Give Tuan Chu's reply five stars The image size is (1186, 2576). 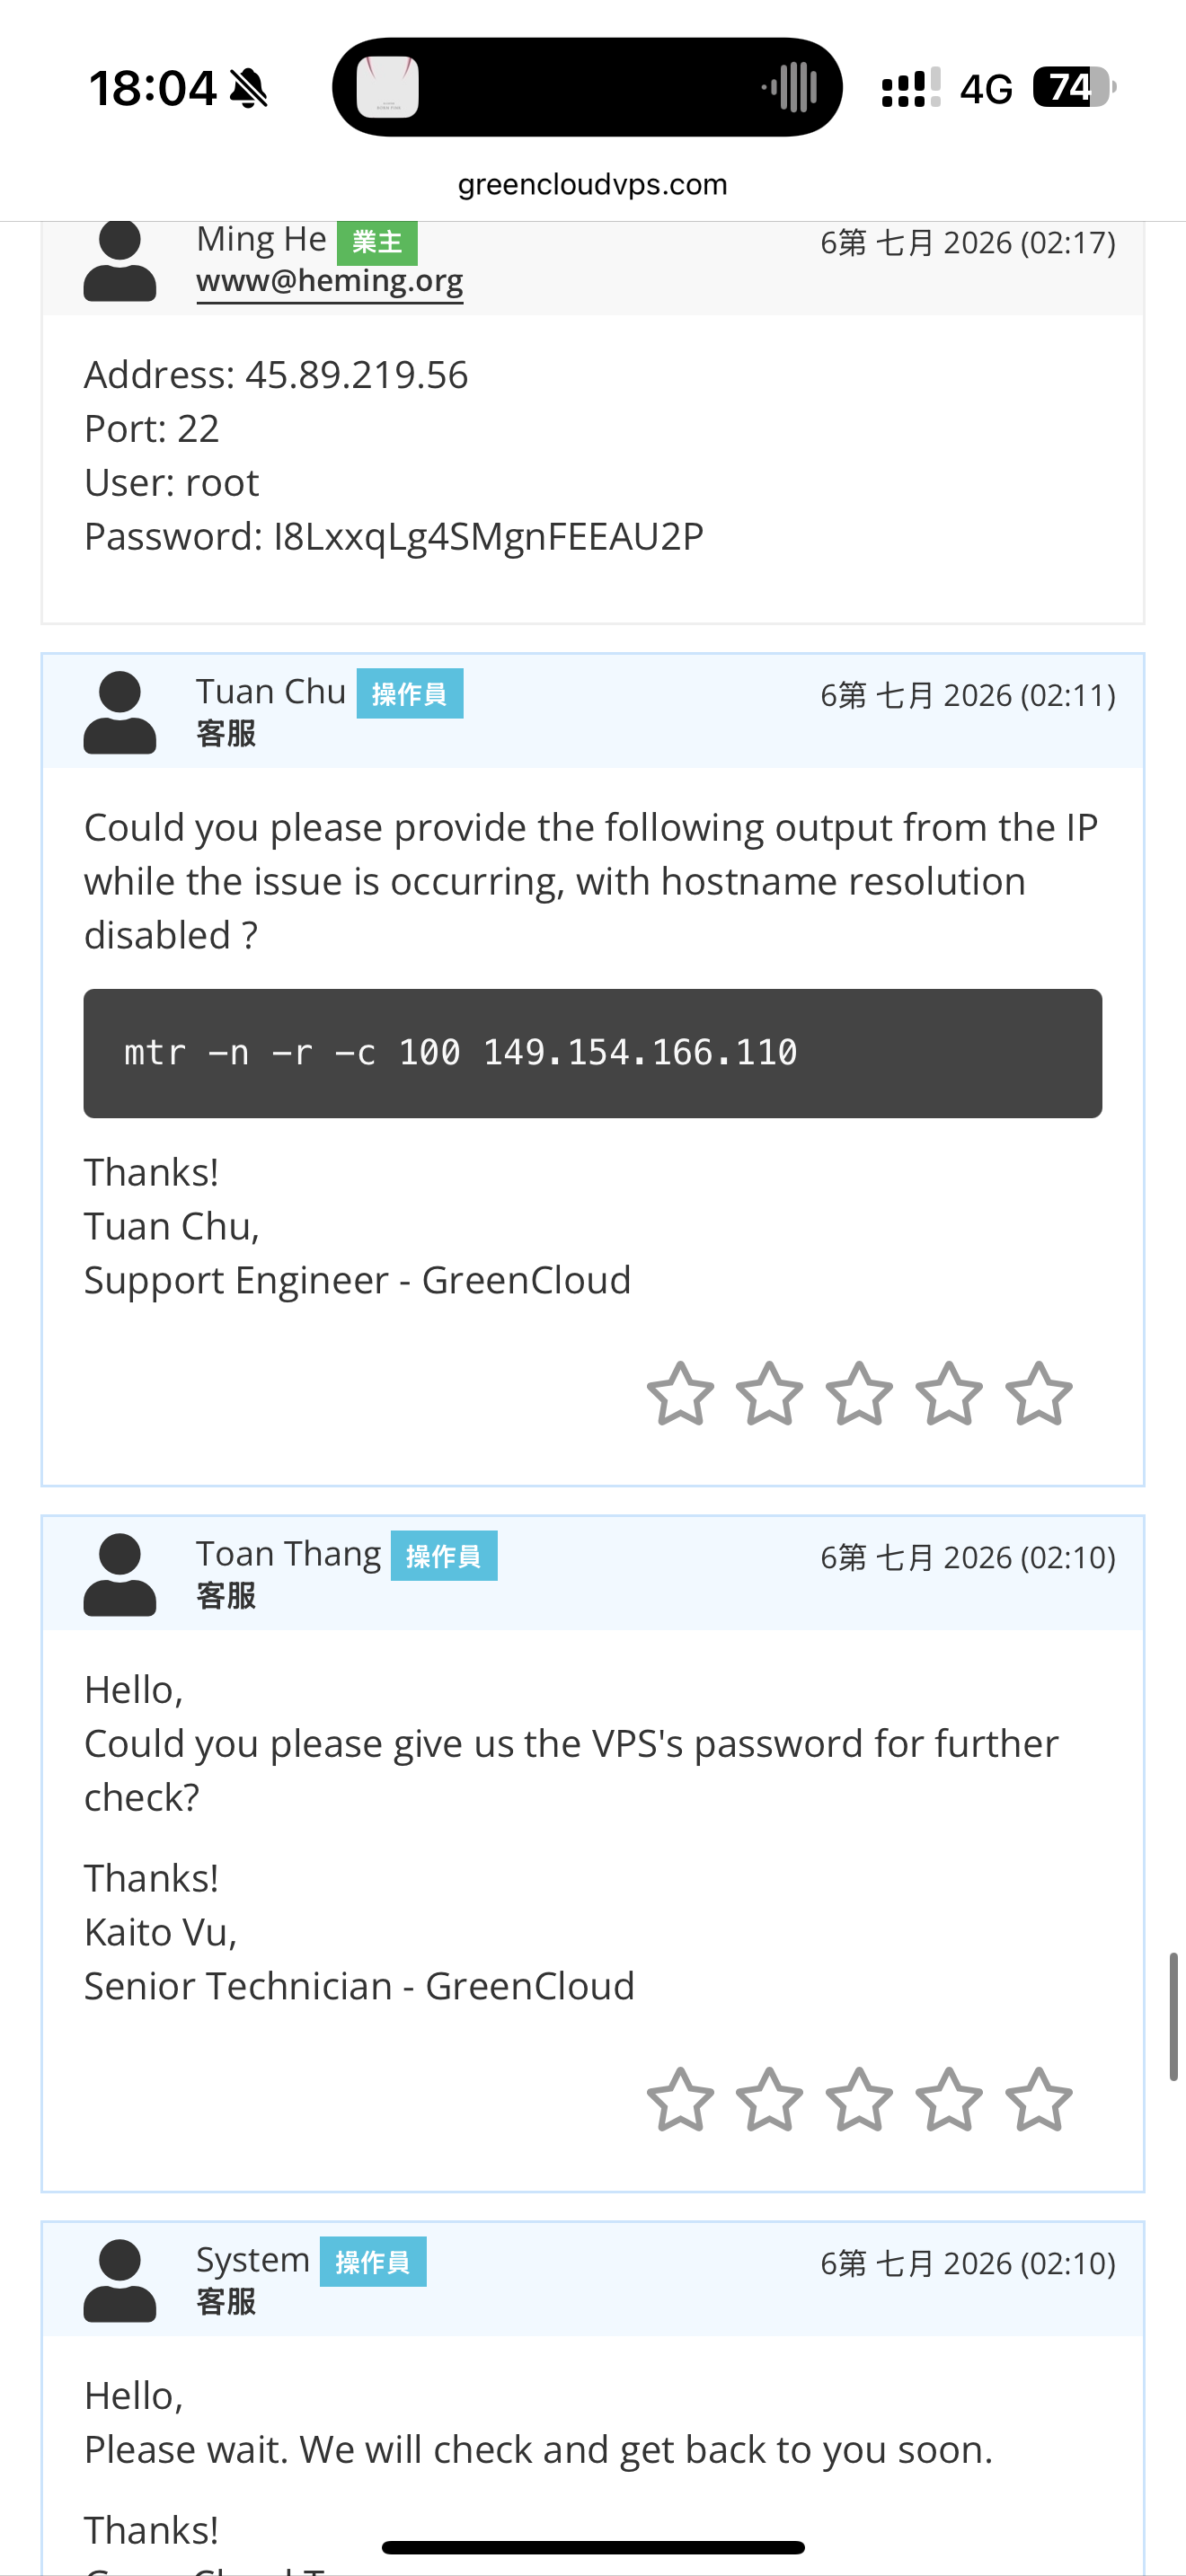(1039, 1393)
